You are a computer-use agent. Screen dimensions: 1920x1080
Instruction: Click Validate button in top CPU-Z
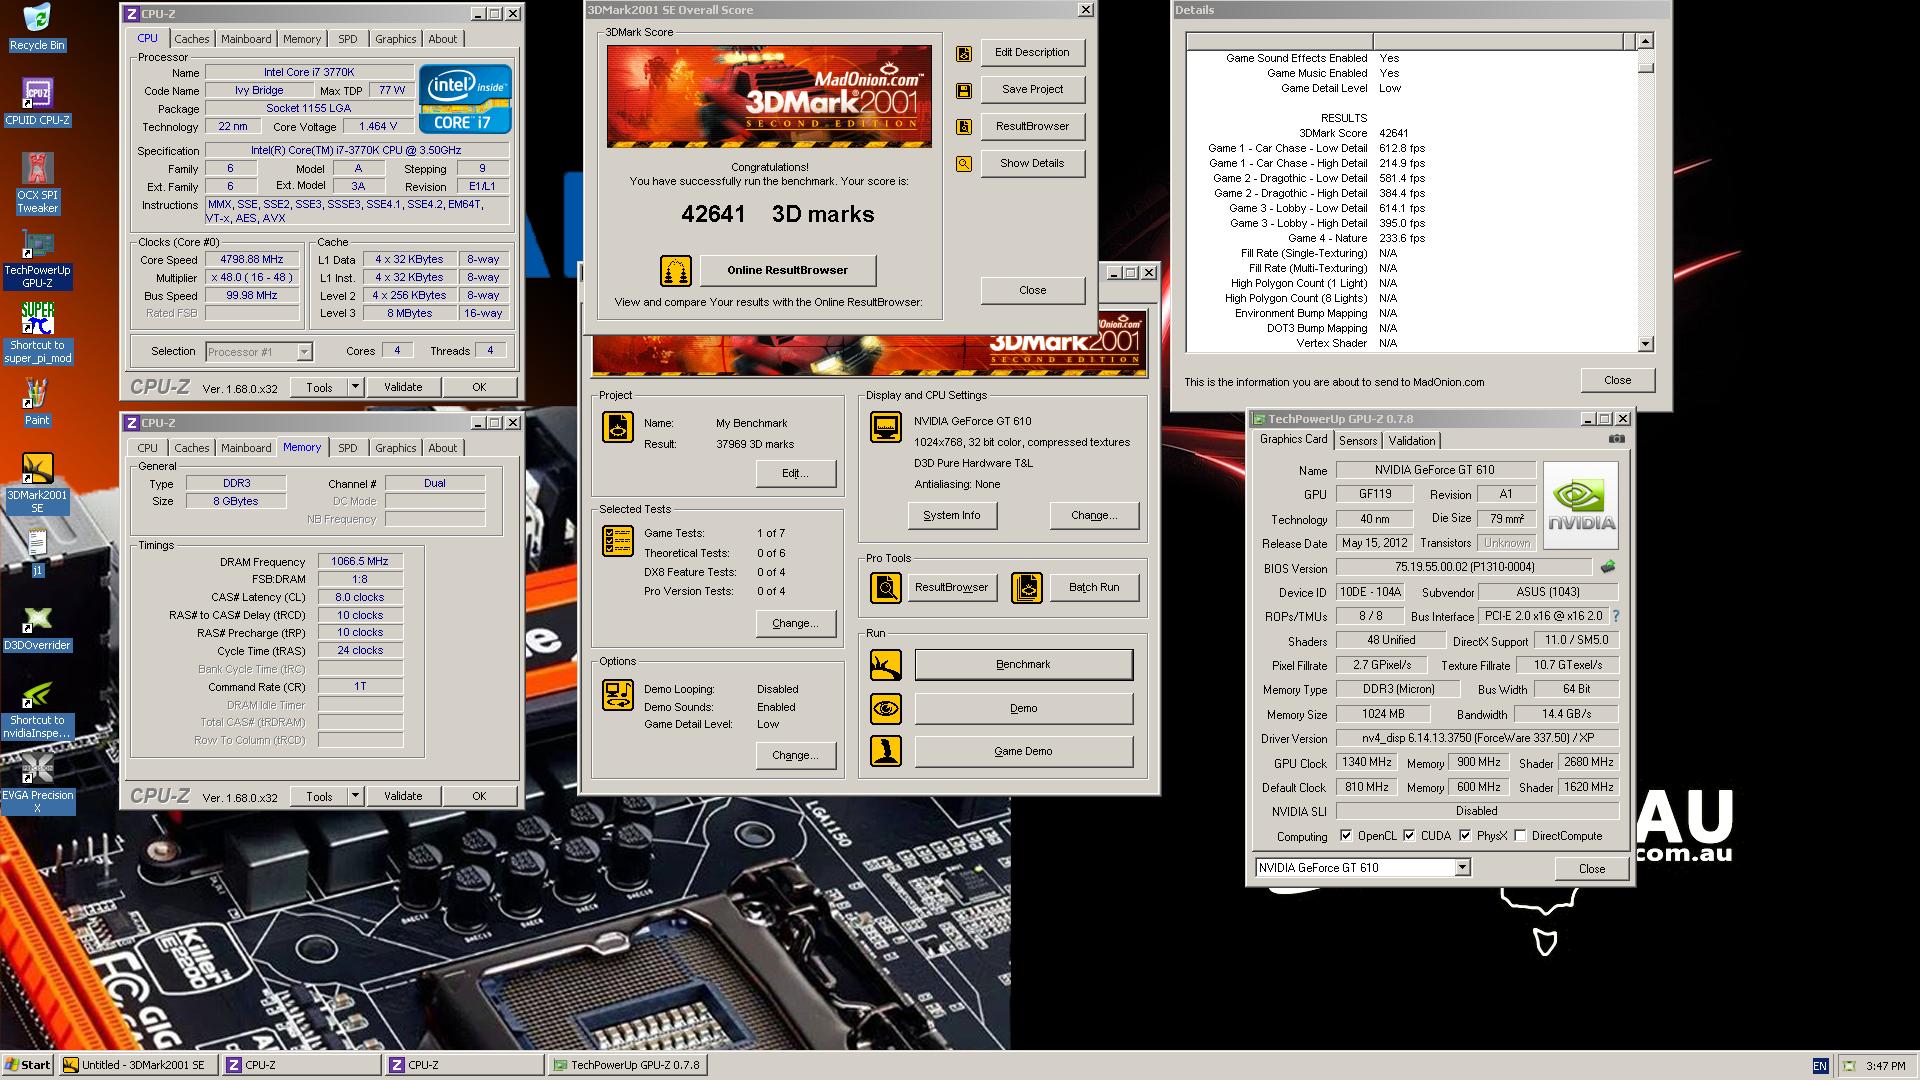(x=403, y=388)
